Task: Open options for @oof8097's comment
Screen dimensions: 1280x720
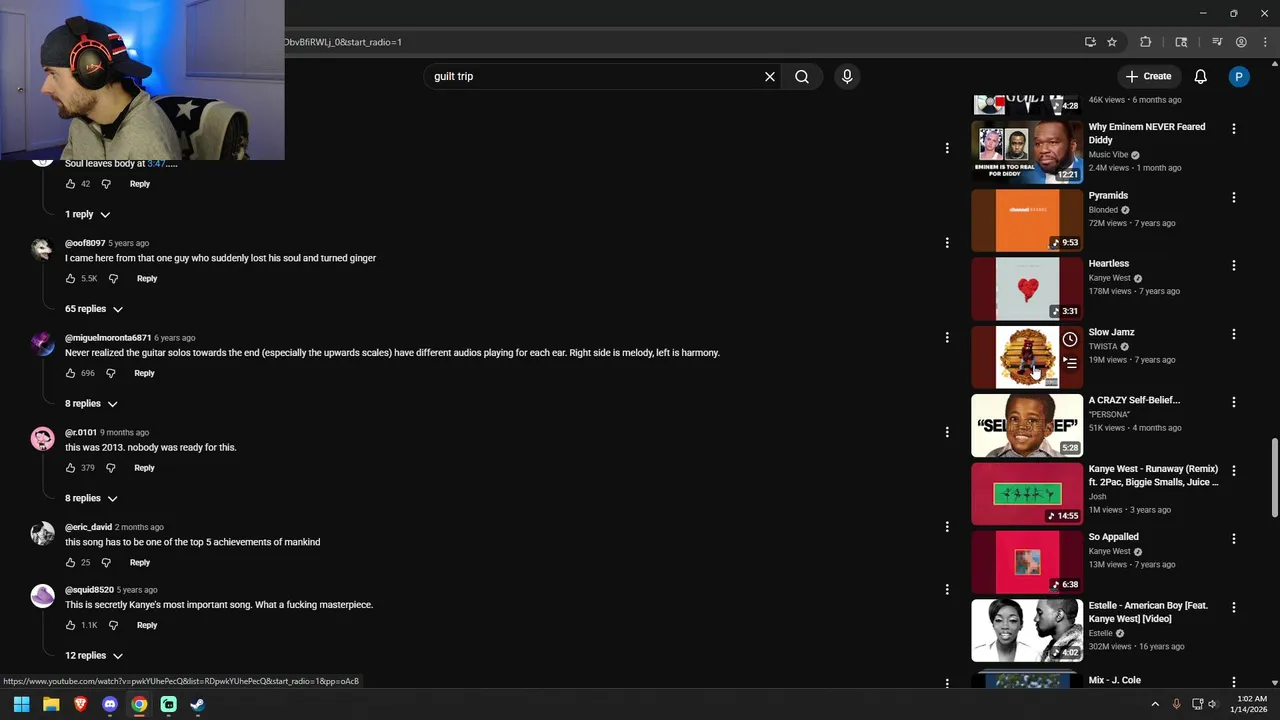Action: (x=947, y=243)
